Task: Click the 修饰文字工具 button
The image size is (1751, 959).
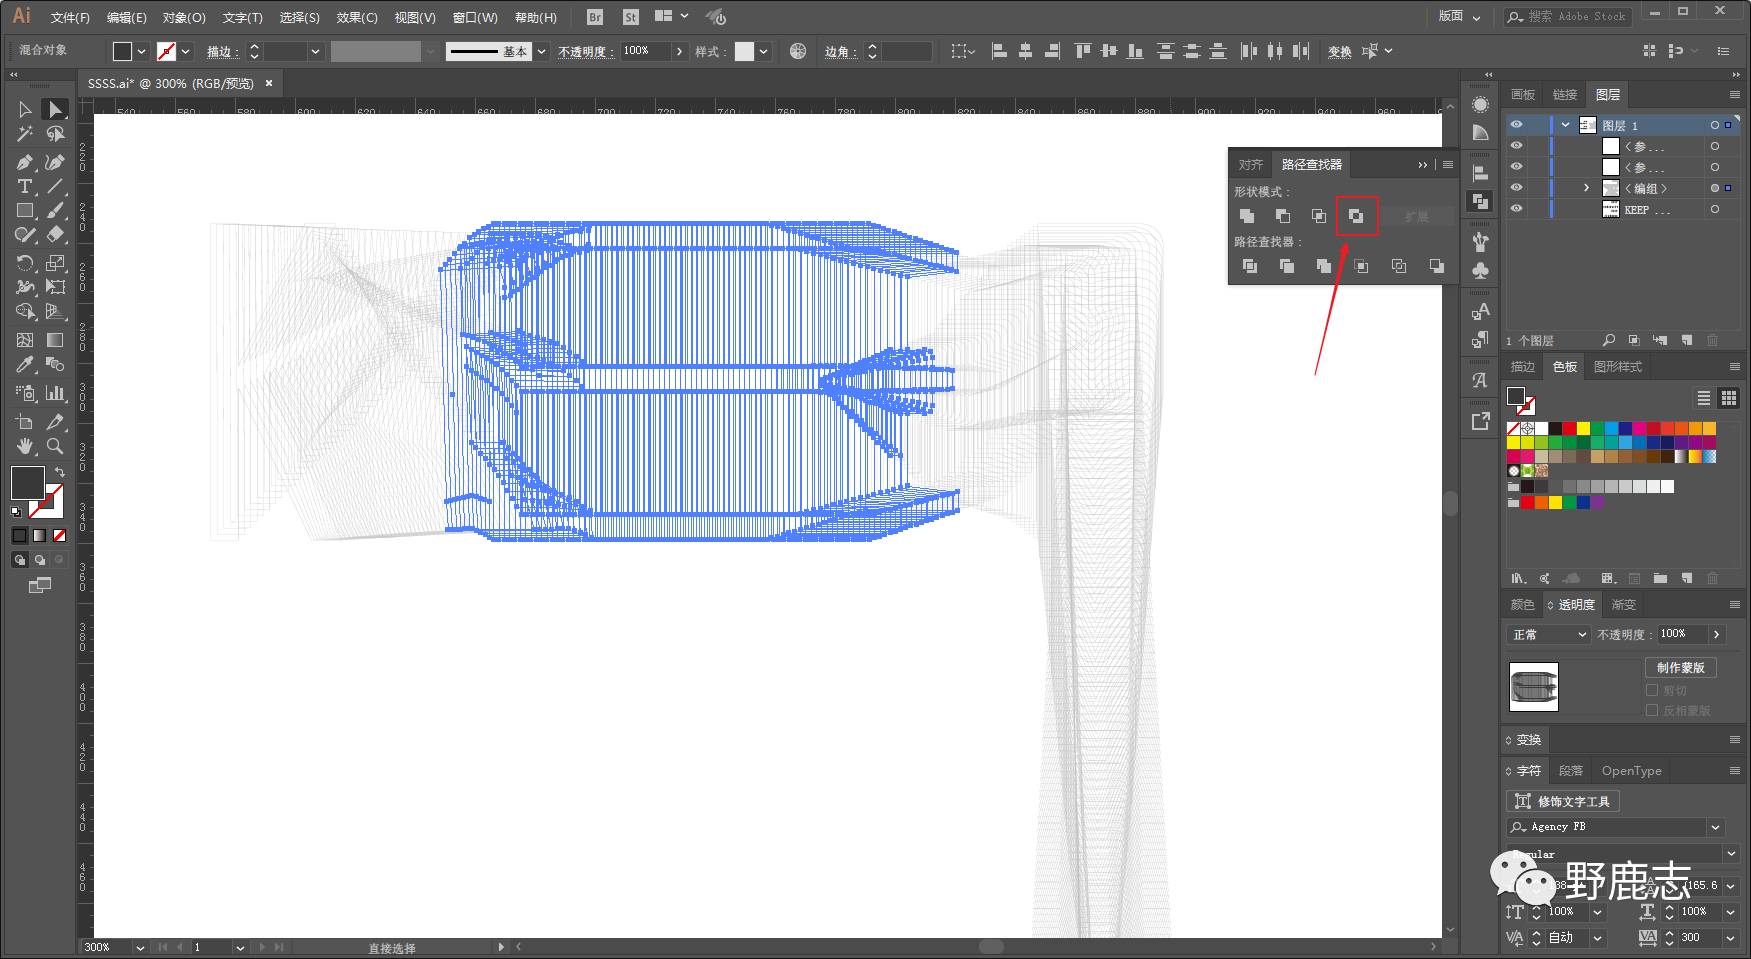Action: (x=1563, y=801)
